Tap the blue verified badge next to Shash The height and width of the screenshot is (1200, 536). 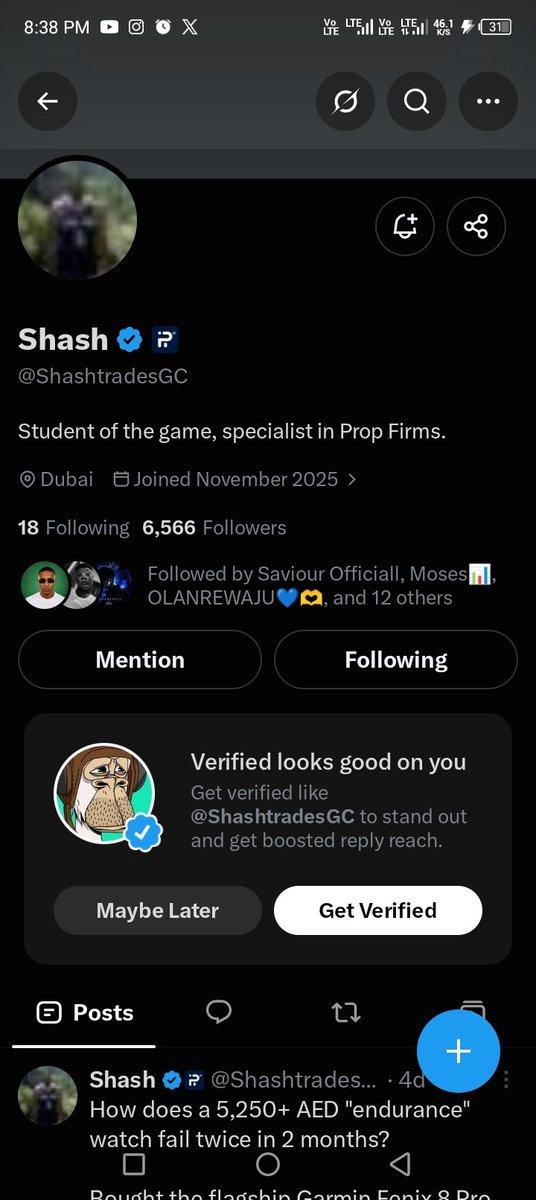pos(130,340)
